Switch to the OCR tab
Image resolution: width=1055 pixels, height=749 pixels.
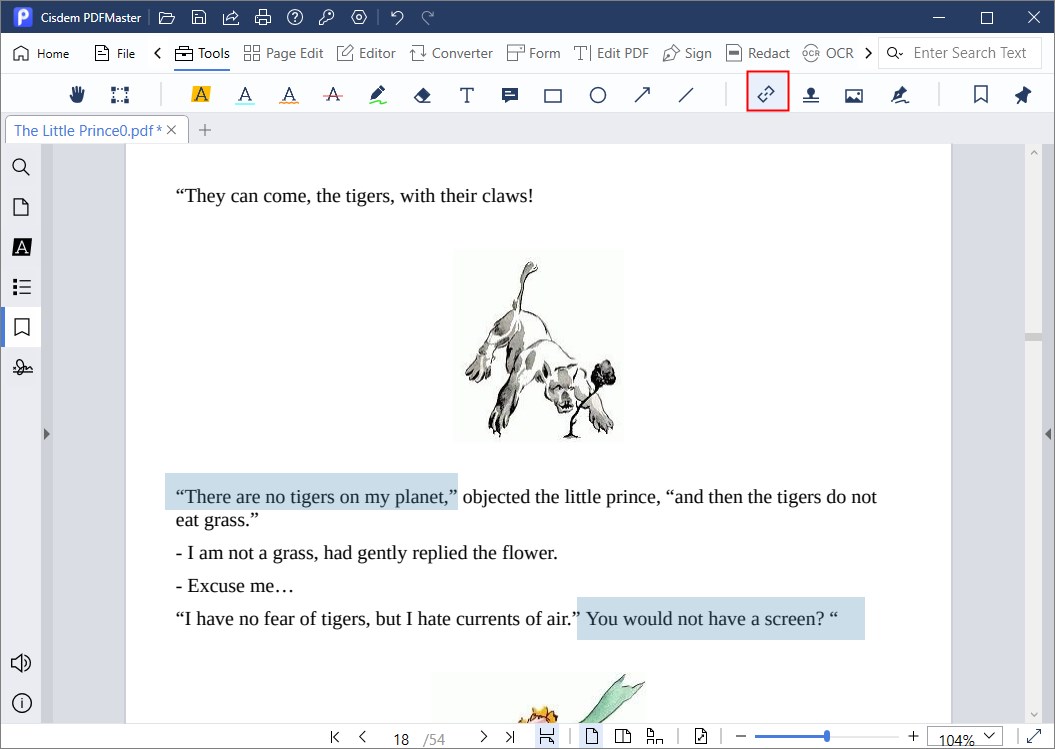[x=828, y=53]
